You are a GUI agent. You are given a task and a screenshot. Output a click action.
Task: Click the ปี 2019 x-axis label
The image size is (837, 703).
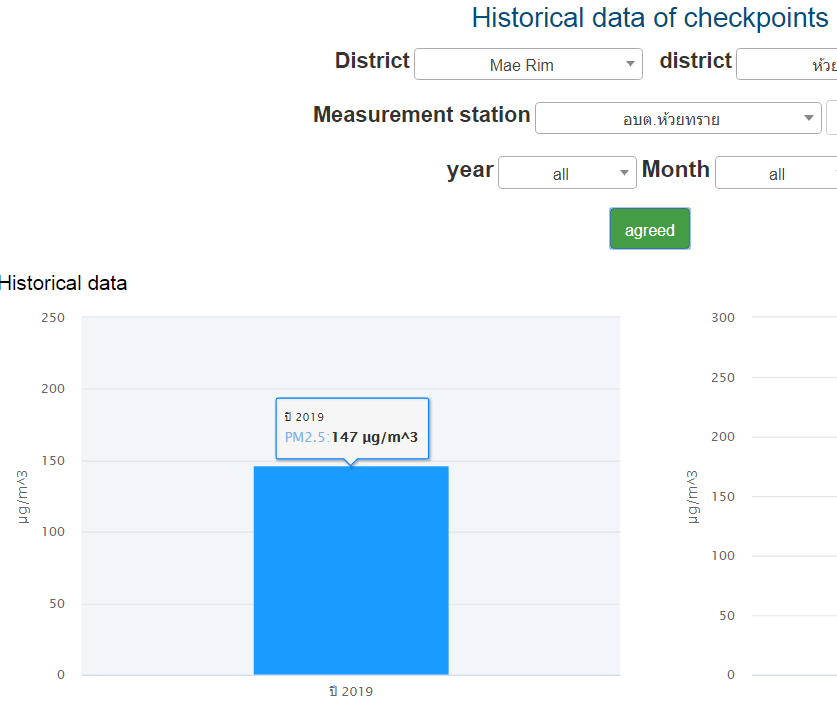(x=351, y=692)
